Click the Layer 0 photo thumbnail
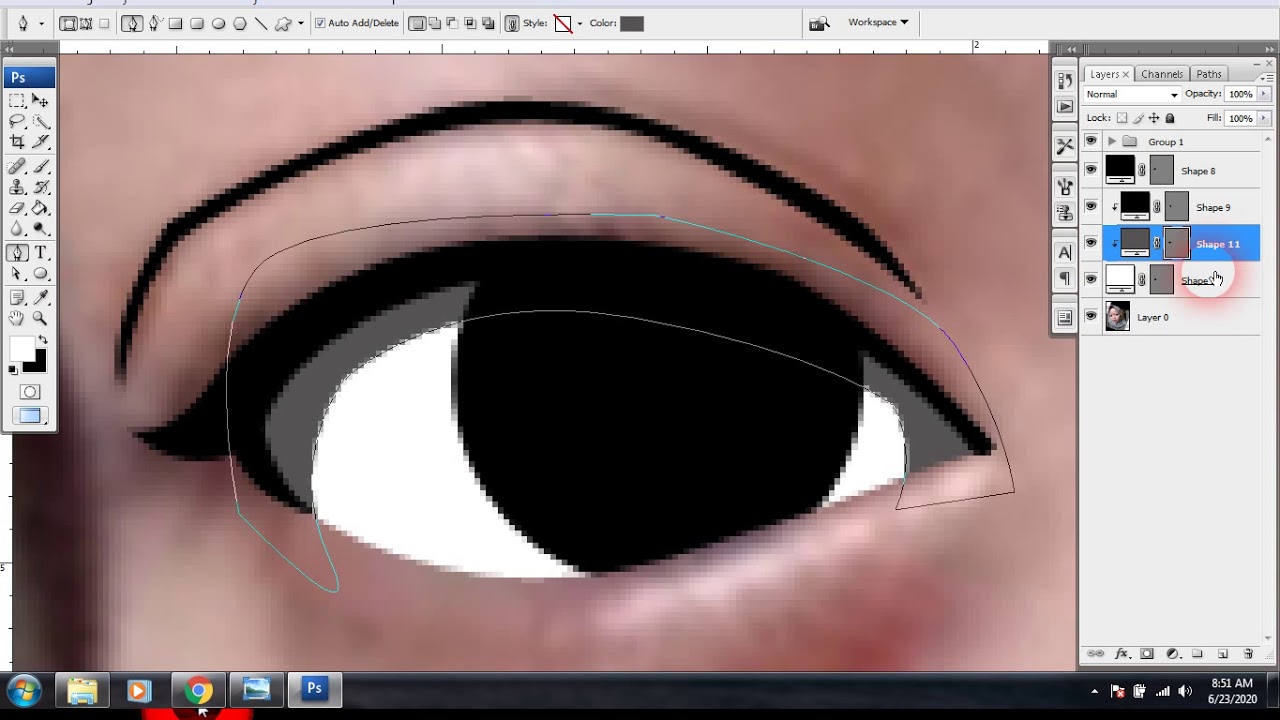1280x720 pixels. [x=1118, y=317]
